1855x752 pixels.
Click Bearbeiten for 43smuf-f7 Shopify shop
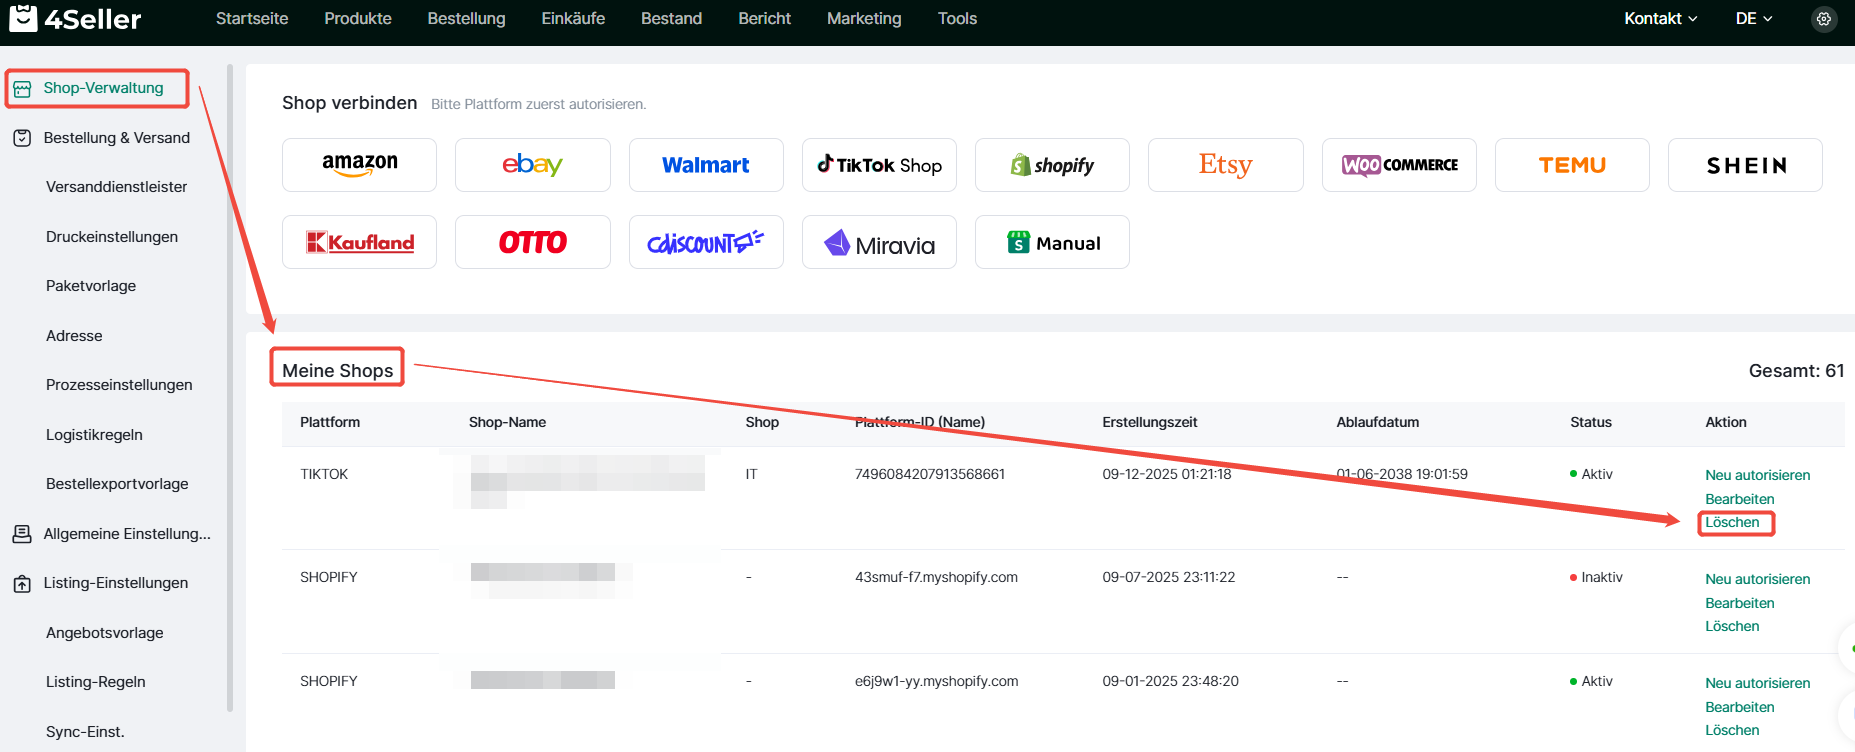[x=1739, y=603]
